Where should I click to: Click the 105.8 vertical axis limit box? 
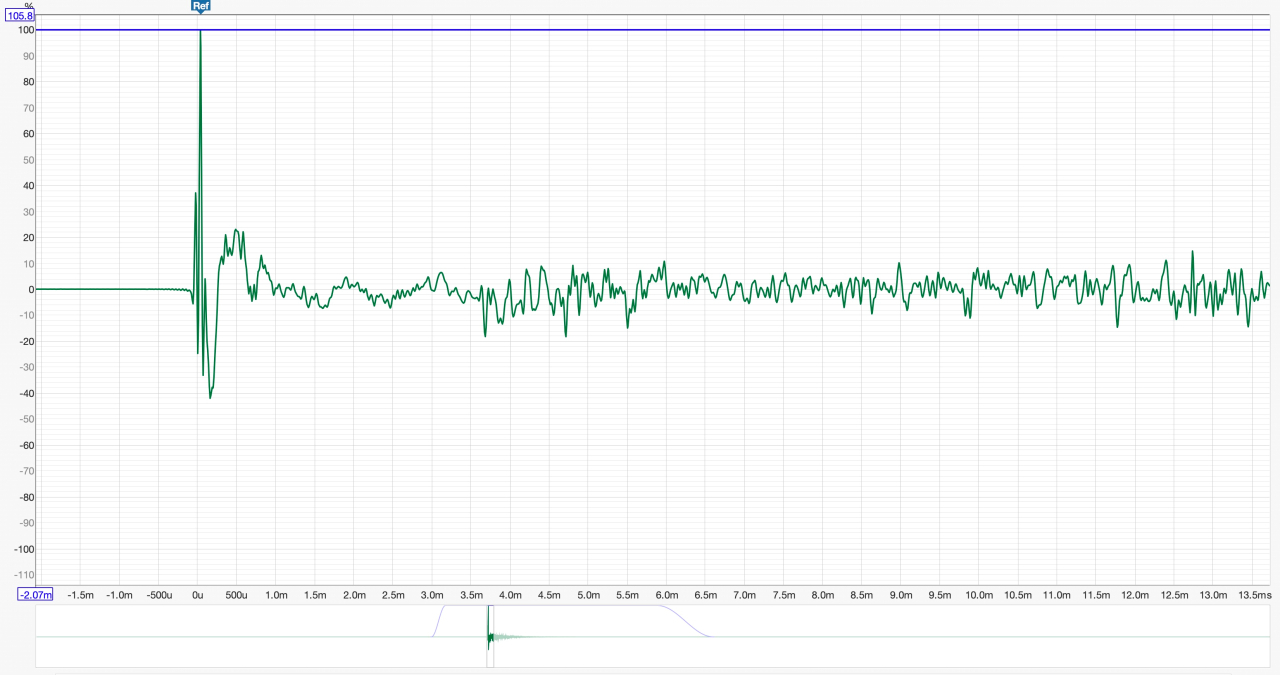point(20,16)
